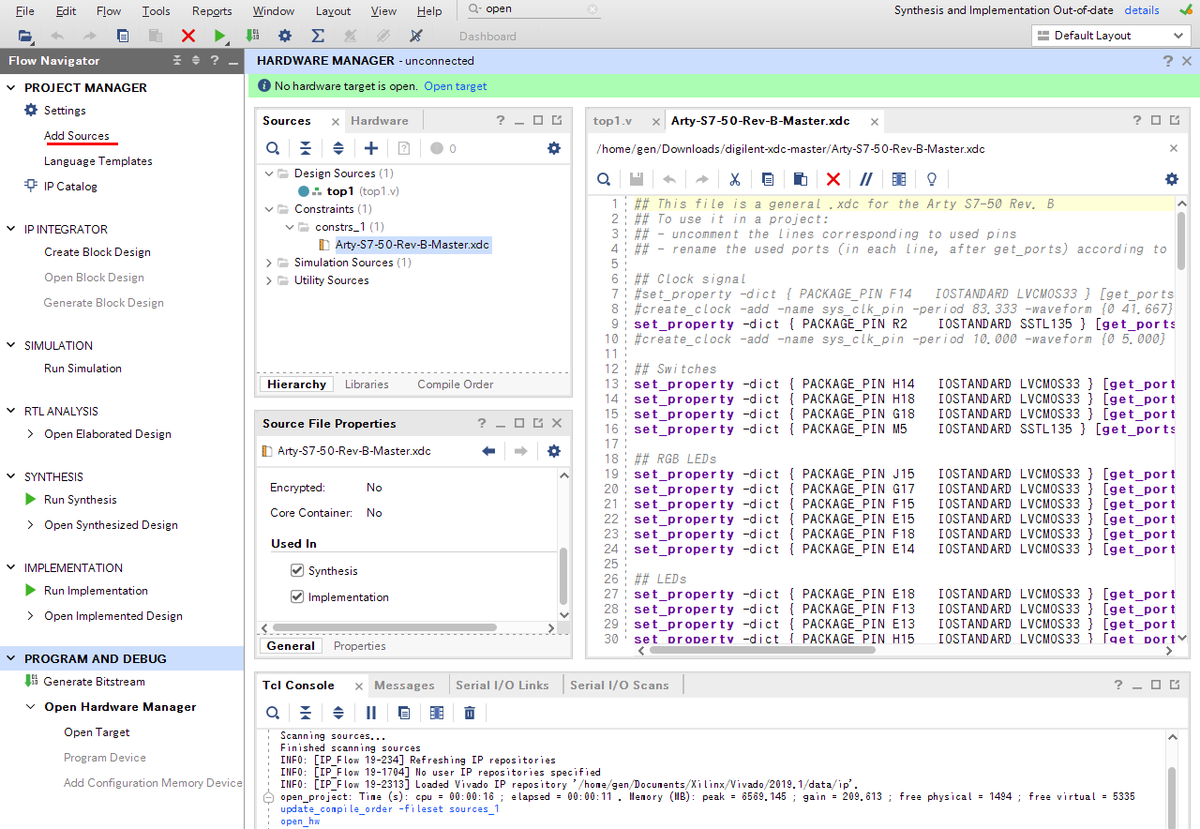Switch to the top1.v editor tab
The image size is (1200, 829).
click(612, 121)
